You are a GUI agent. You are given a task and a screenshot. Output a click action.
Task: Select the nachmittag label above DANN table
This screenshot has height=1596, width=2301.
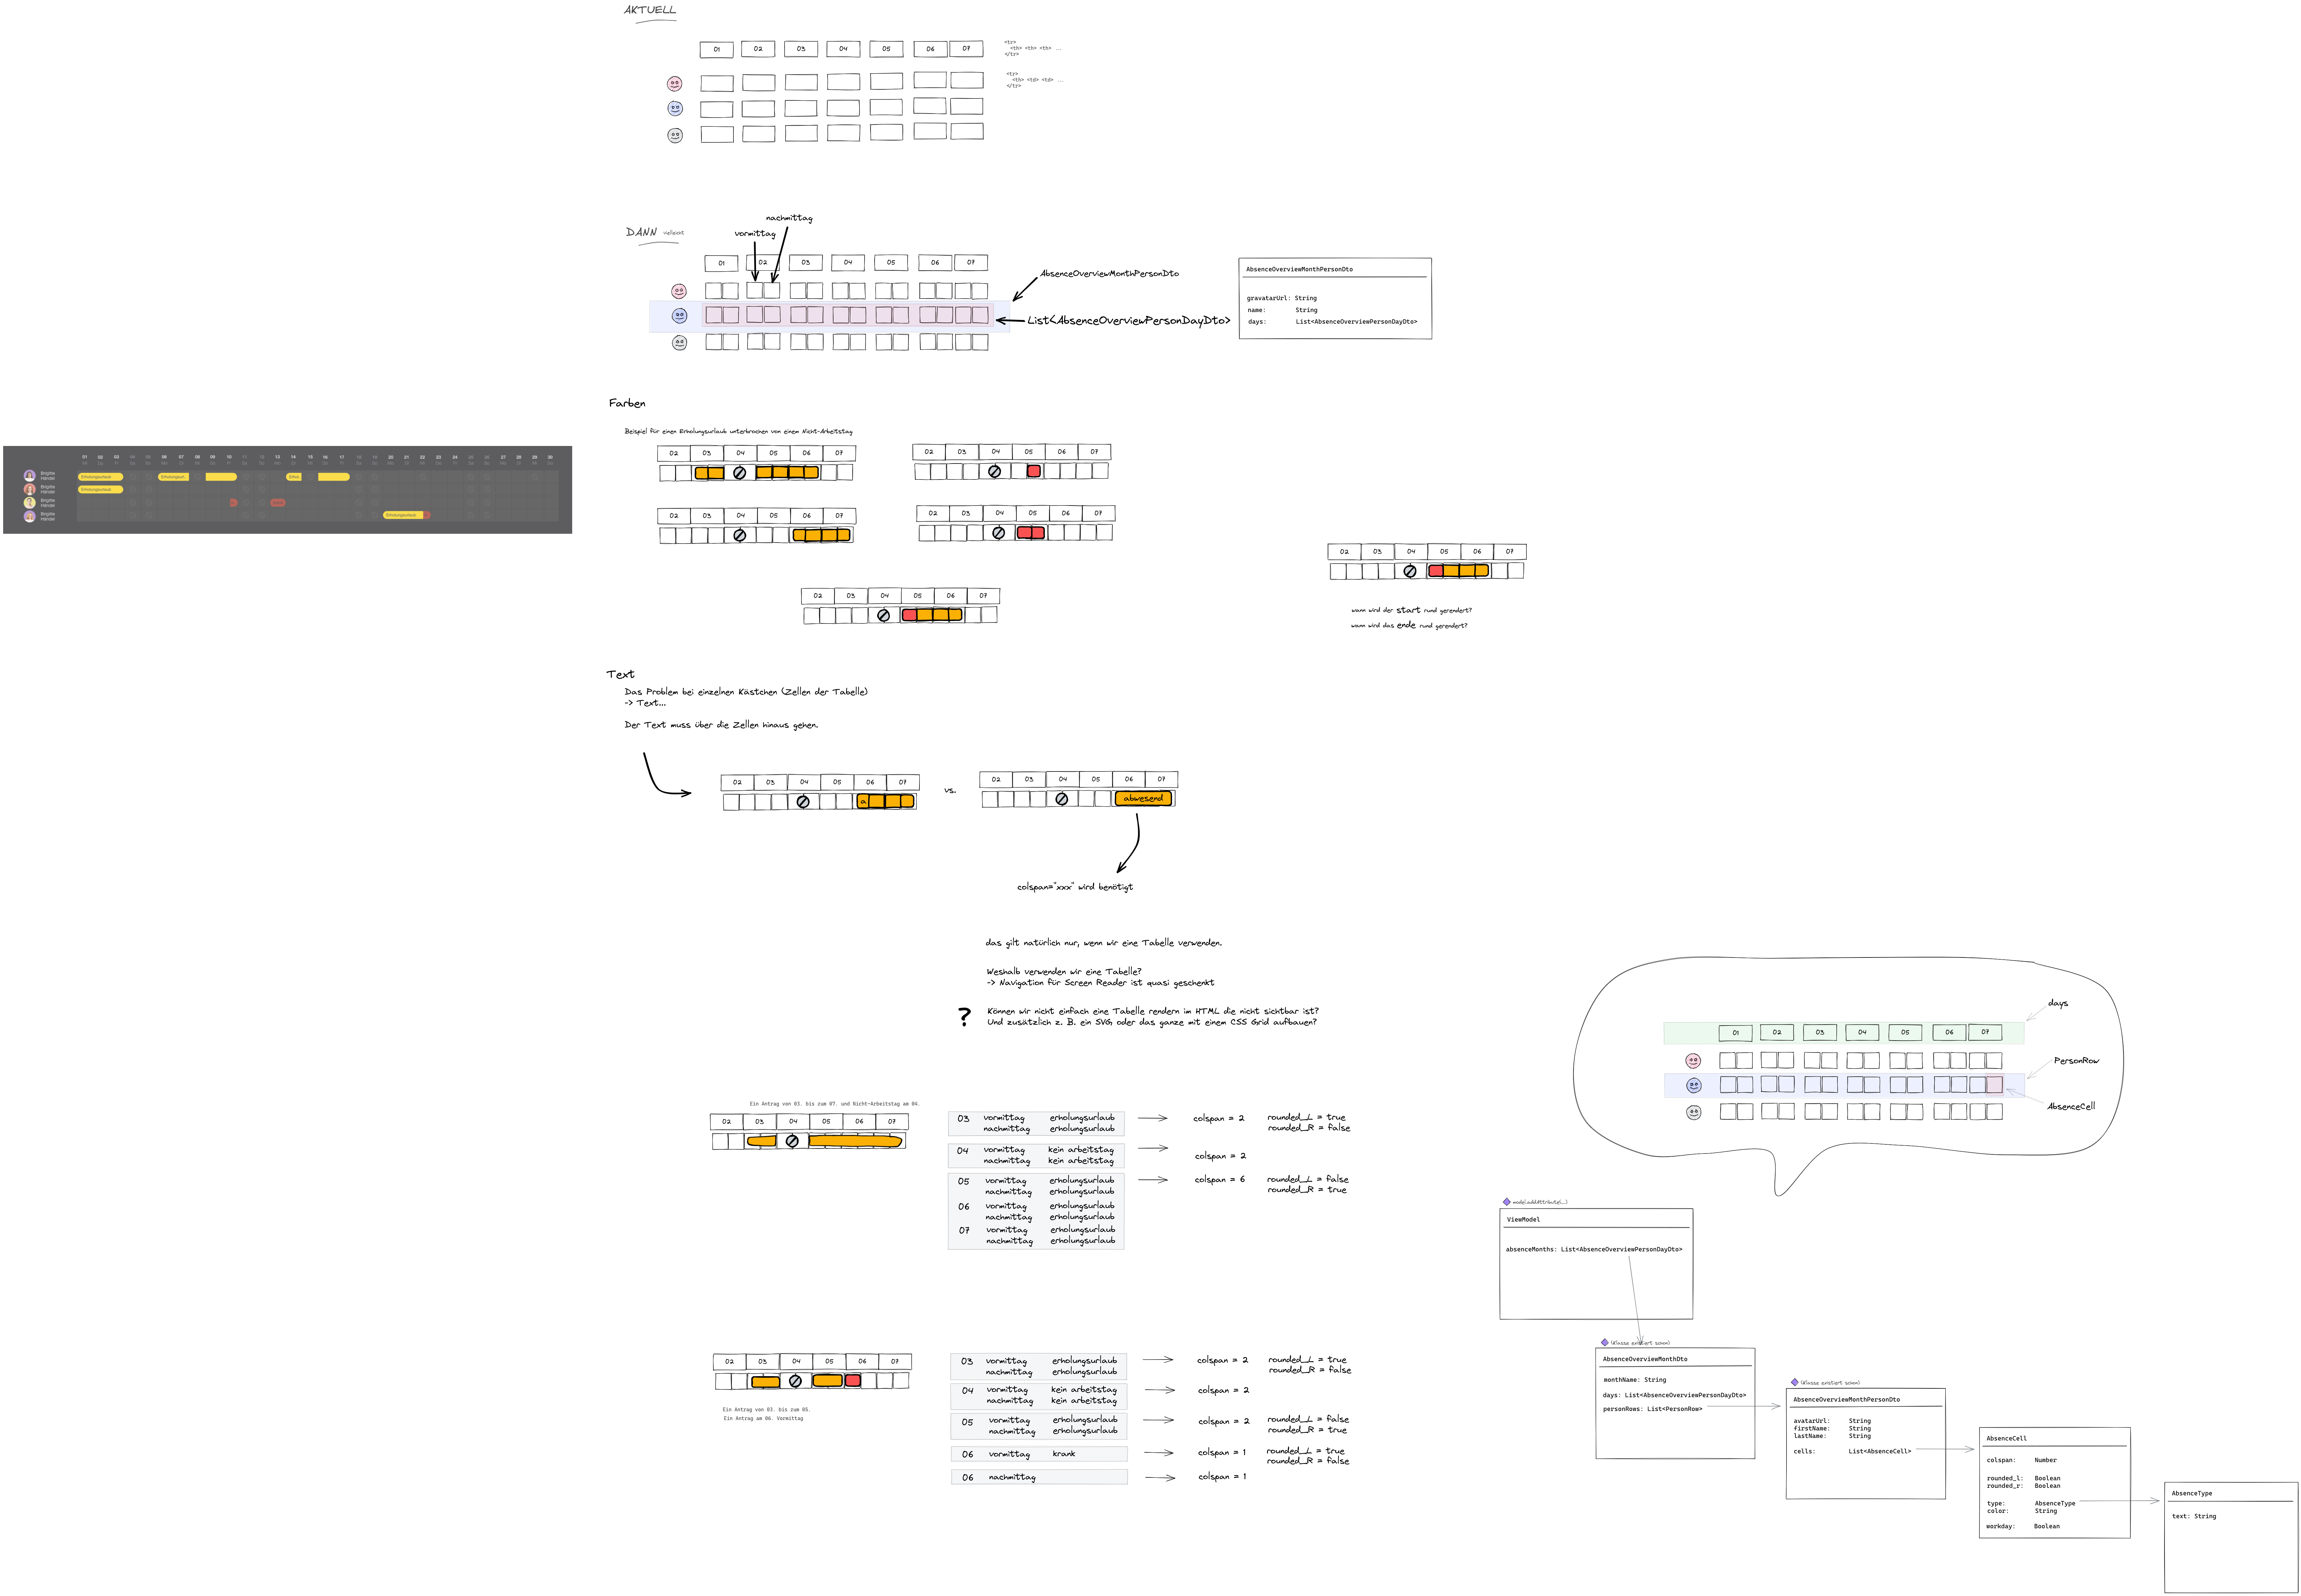(789, 218)
